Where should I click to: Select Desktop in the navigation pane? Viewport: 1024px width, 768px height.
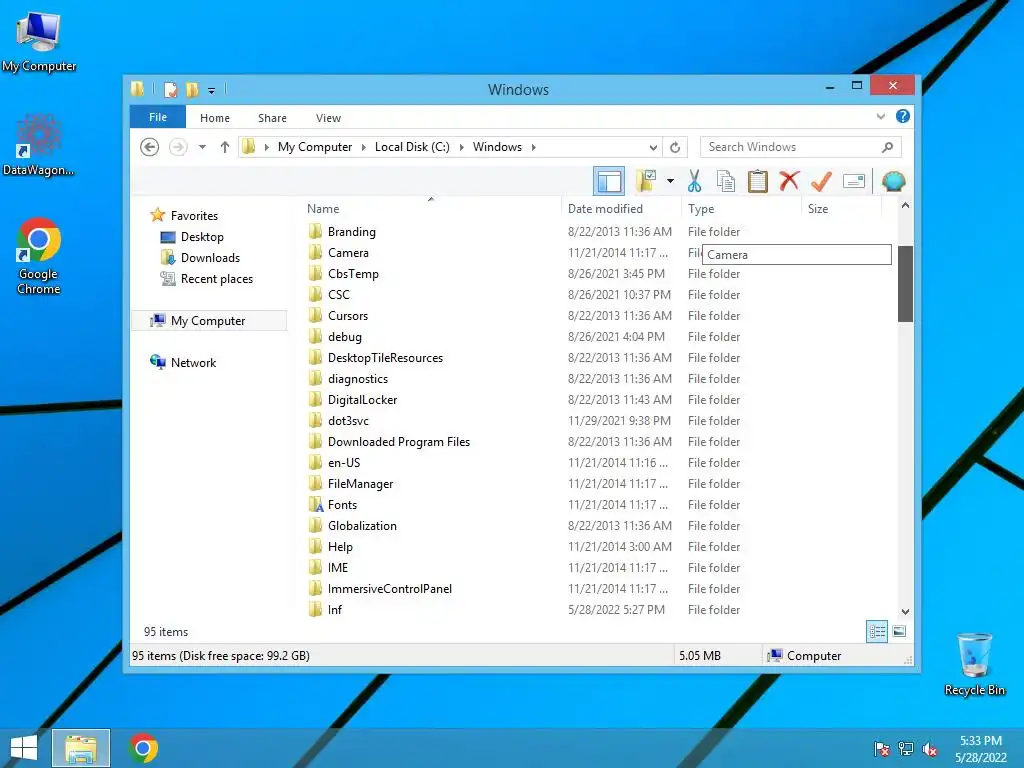coord(202,237)
